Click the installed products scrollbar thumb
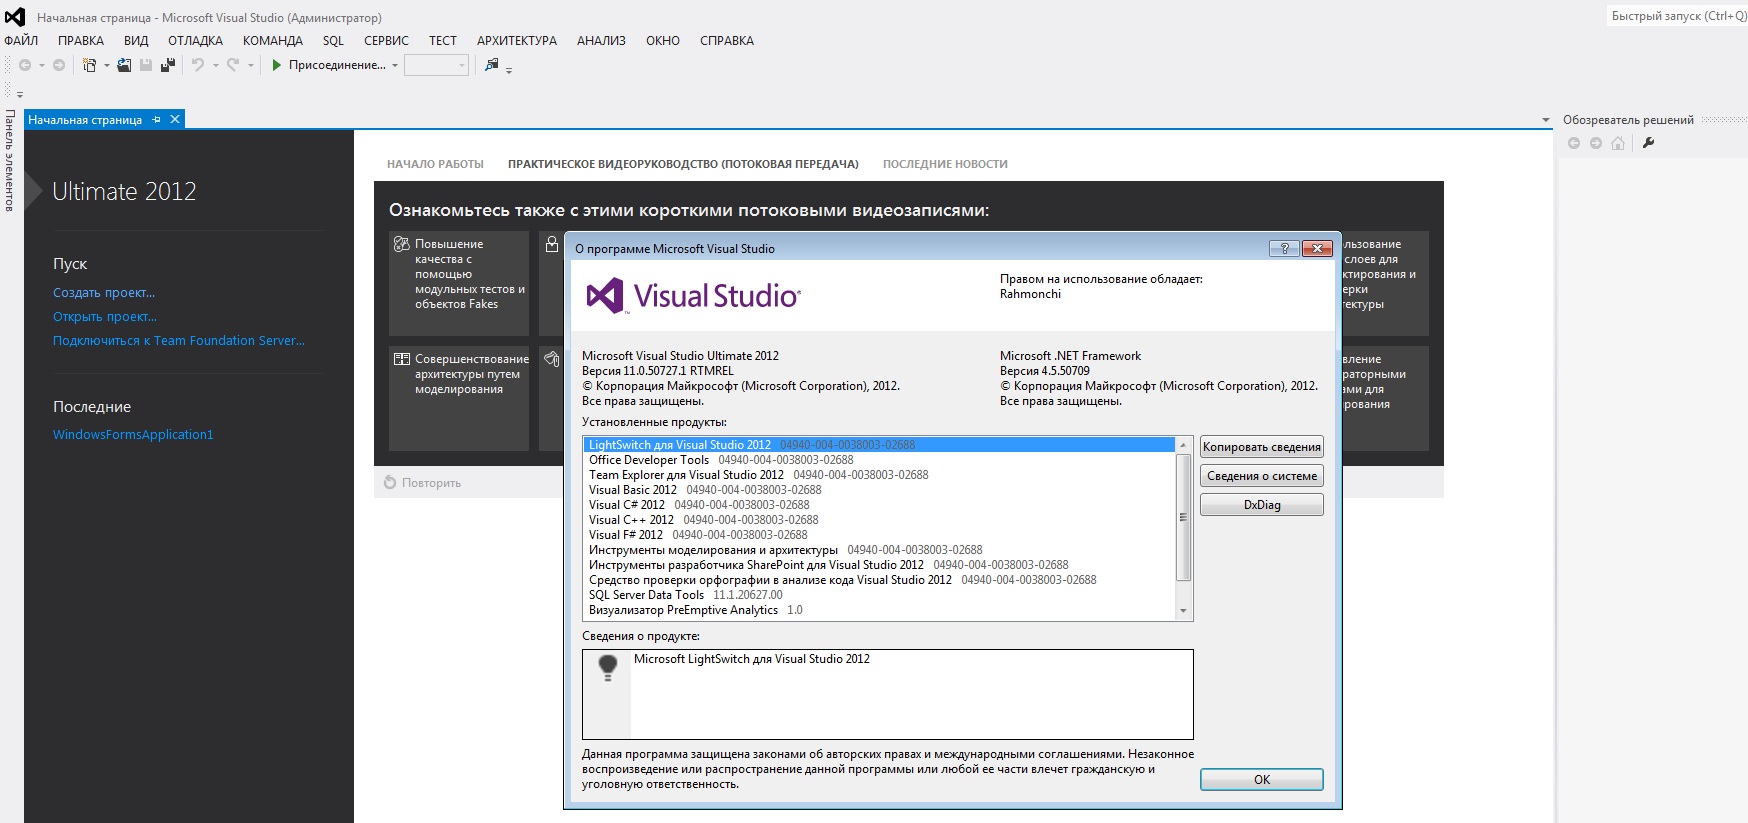The image size is (1748, 823). click(x=1184, y=517)
